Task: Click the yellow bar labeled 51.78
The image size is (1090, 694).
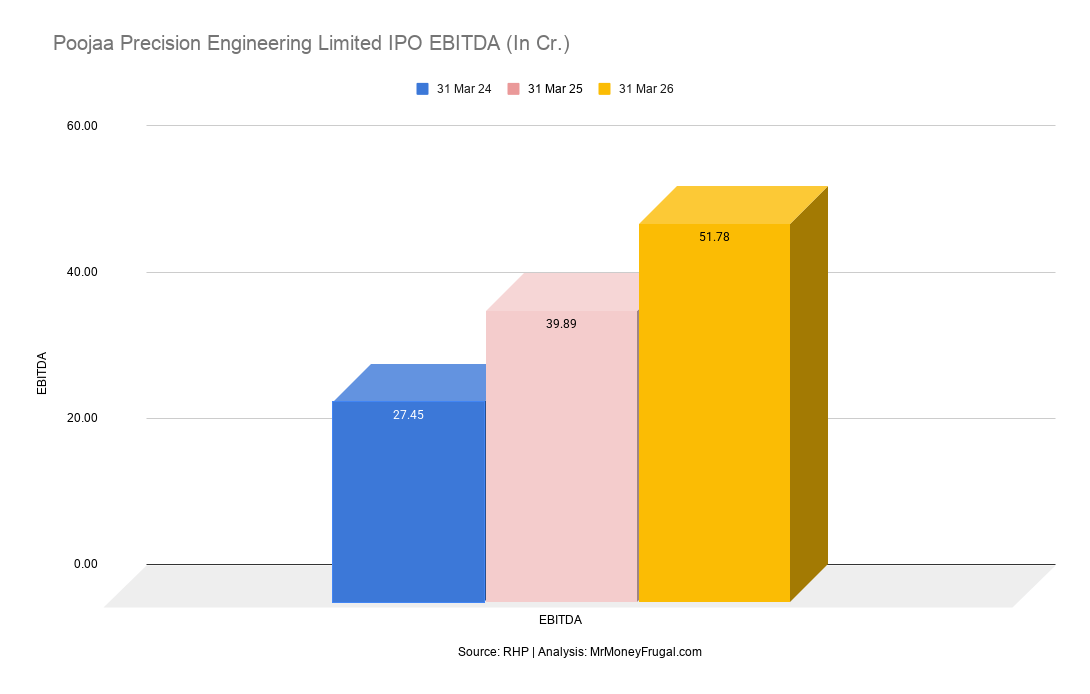Action: point(715,412)
